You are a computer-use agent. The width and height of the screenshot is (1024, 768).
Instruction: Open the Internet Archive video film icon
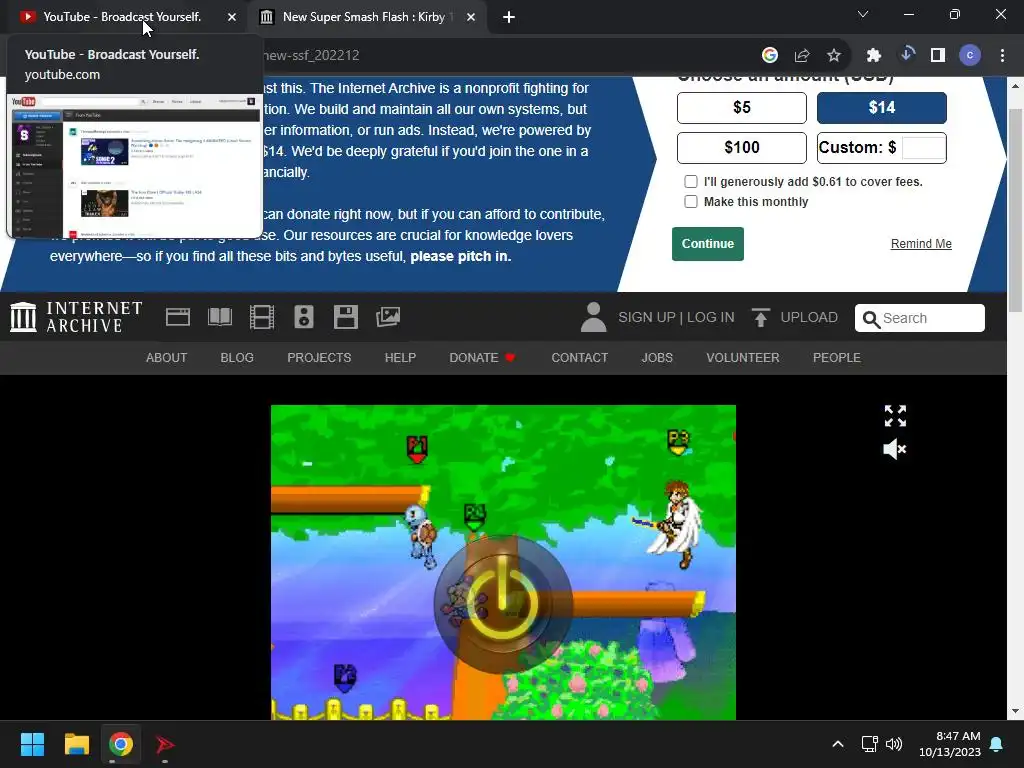(x=262, y=317)
